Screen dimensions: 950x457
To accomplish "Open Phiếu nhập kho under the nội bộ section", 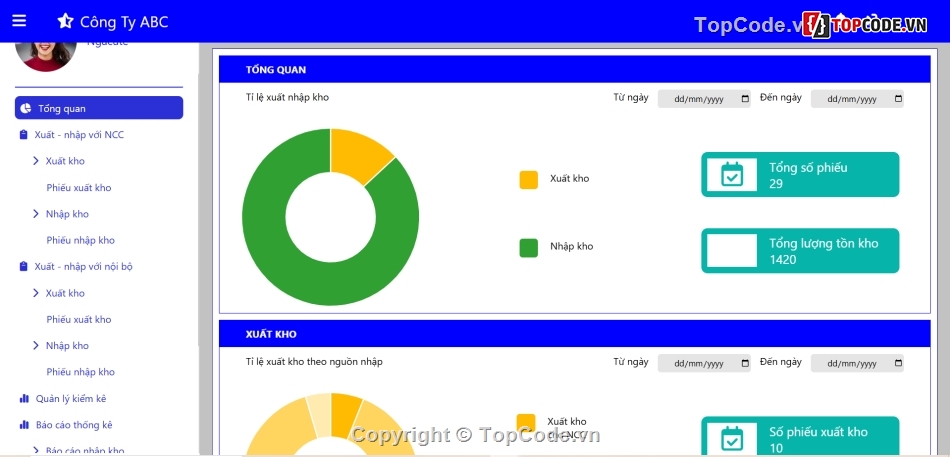I will point(81,372).
